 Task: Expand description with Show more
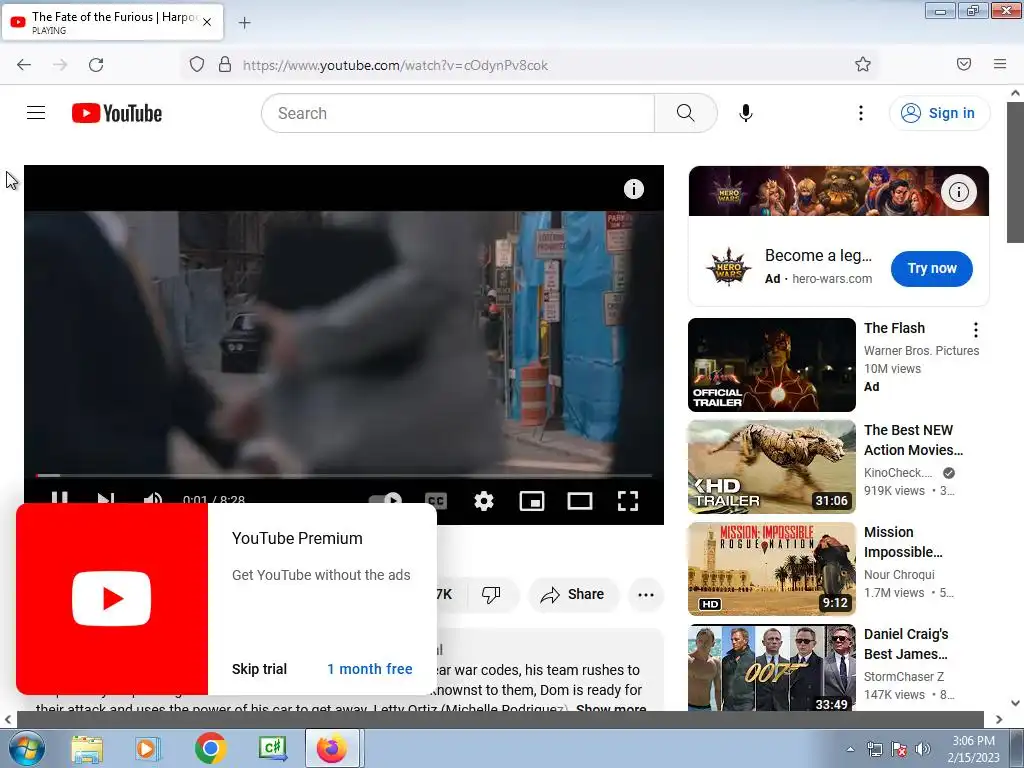(611, 708)
